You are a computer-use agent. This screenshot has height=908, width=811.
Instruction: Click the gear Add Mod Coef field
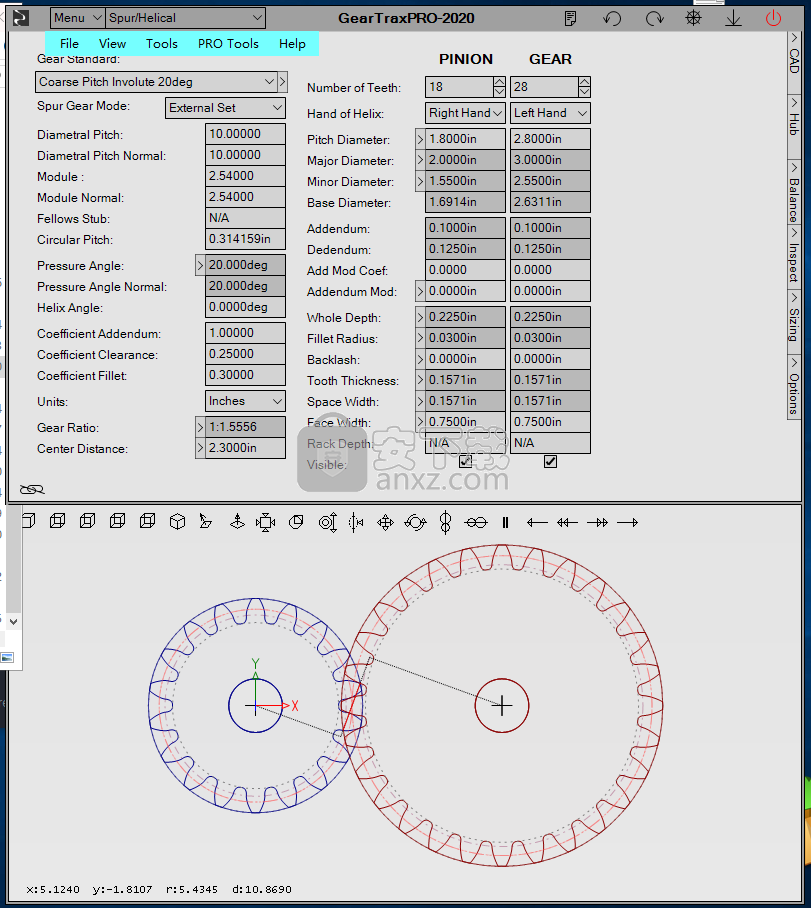(x=550, y=270)
